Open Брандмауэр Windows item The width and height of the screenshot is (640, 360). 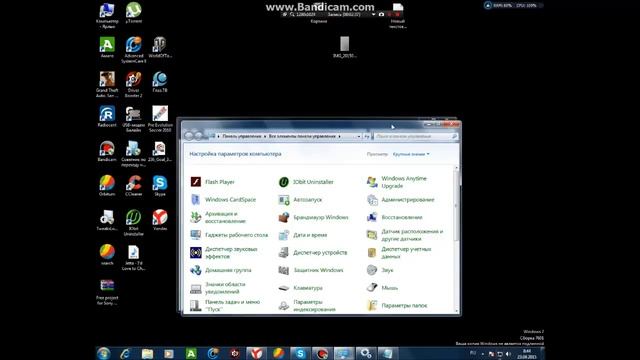point(313,217)
